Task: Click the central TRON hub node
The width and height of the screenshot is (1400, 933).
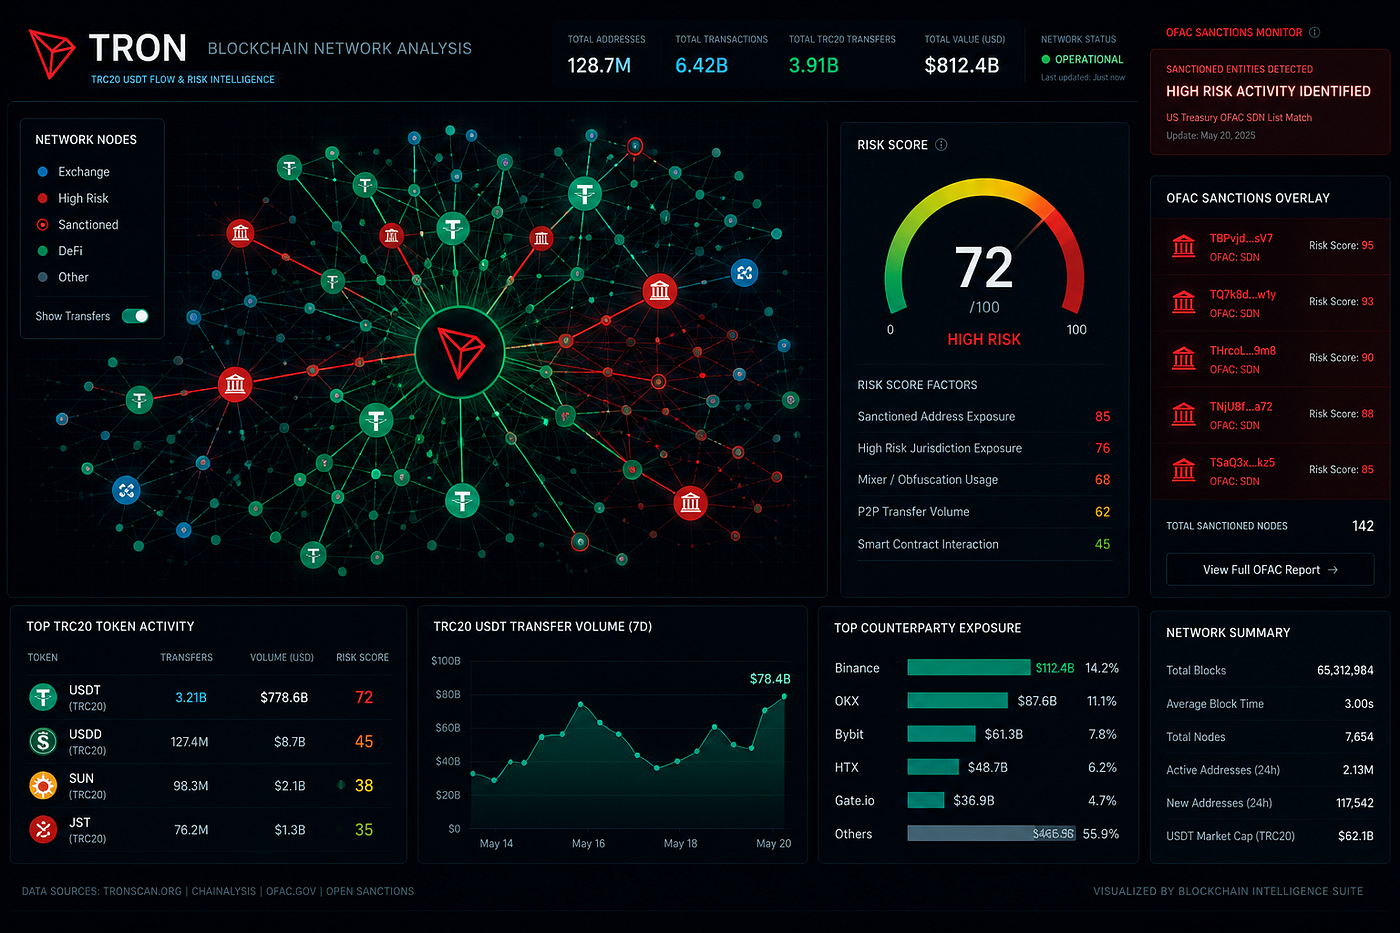Action: coord(459,352)
